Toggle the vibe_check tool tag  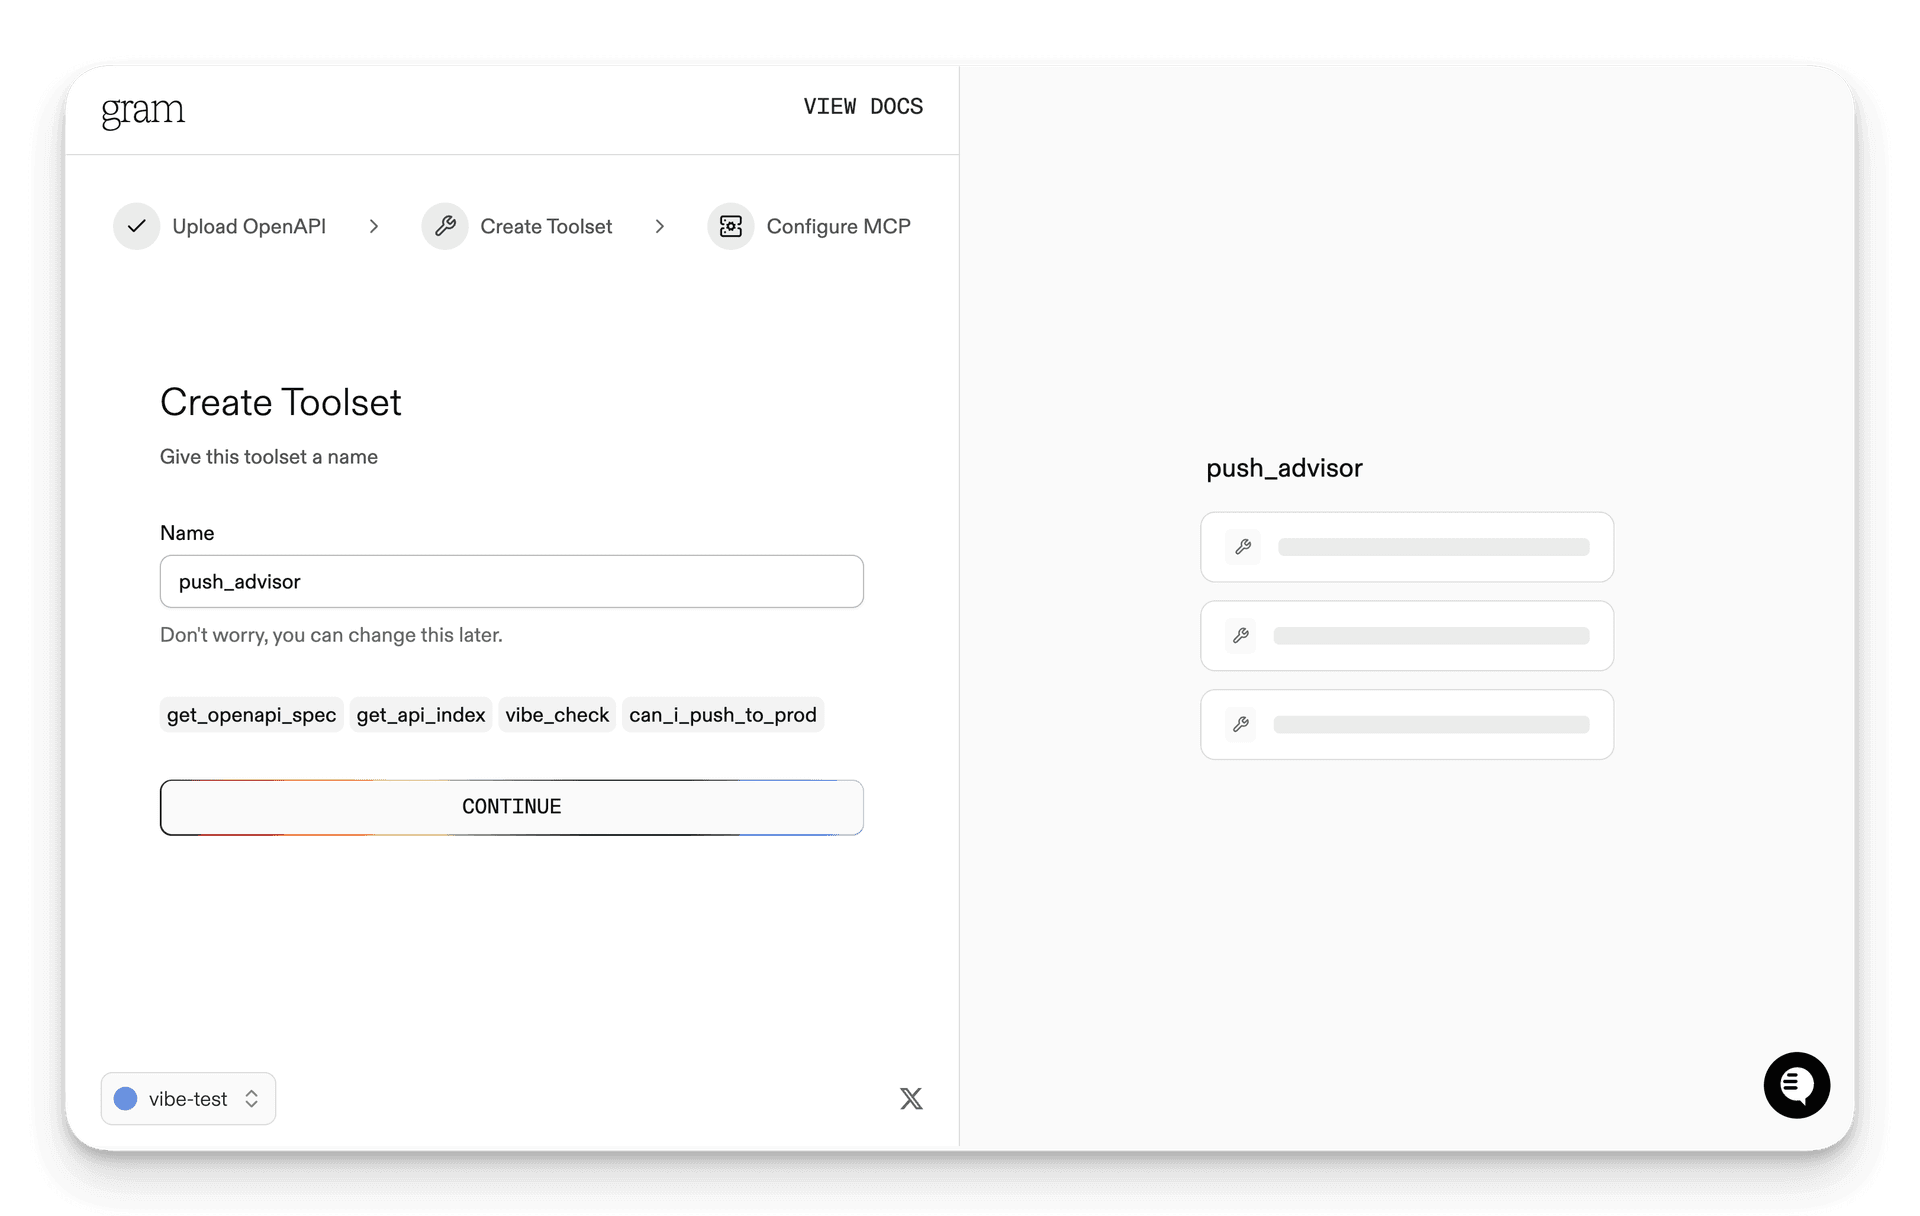tap(556, 714)
